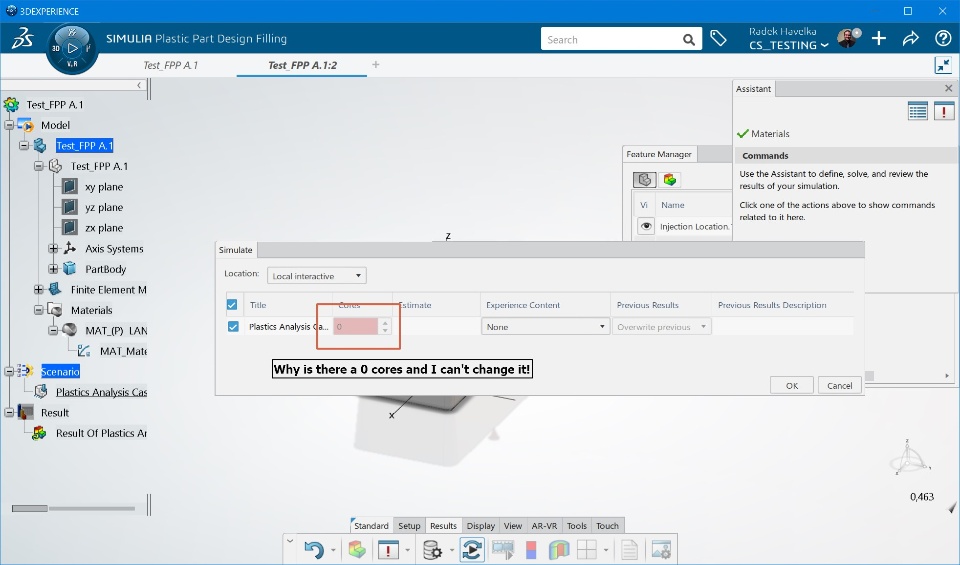
Task: Click the image capture settings icon
Action: (x=661, y=550)
